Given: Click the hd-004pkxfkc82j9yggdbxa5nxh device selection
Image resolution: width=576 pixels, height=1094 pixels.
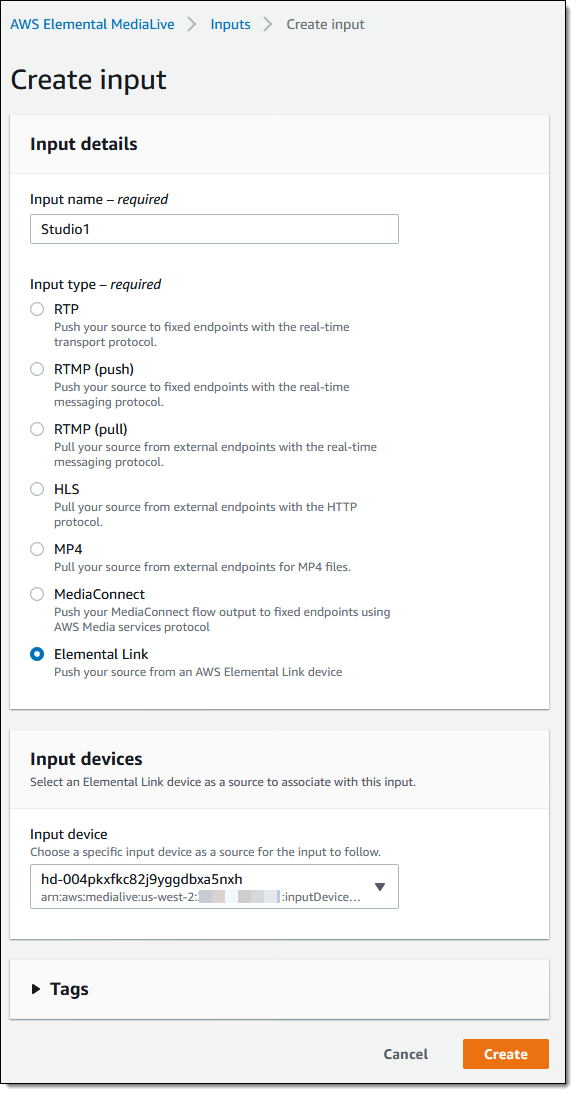Looking at the screenshot, I should point(214,887).
